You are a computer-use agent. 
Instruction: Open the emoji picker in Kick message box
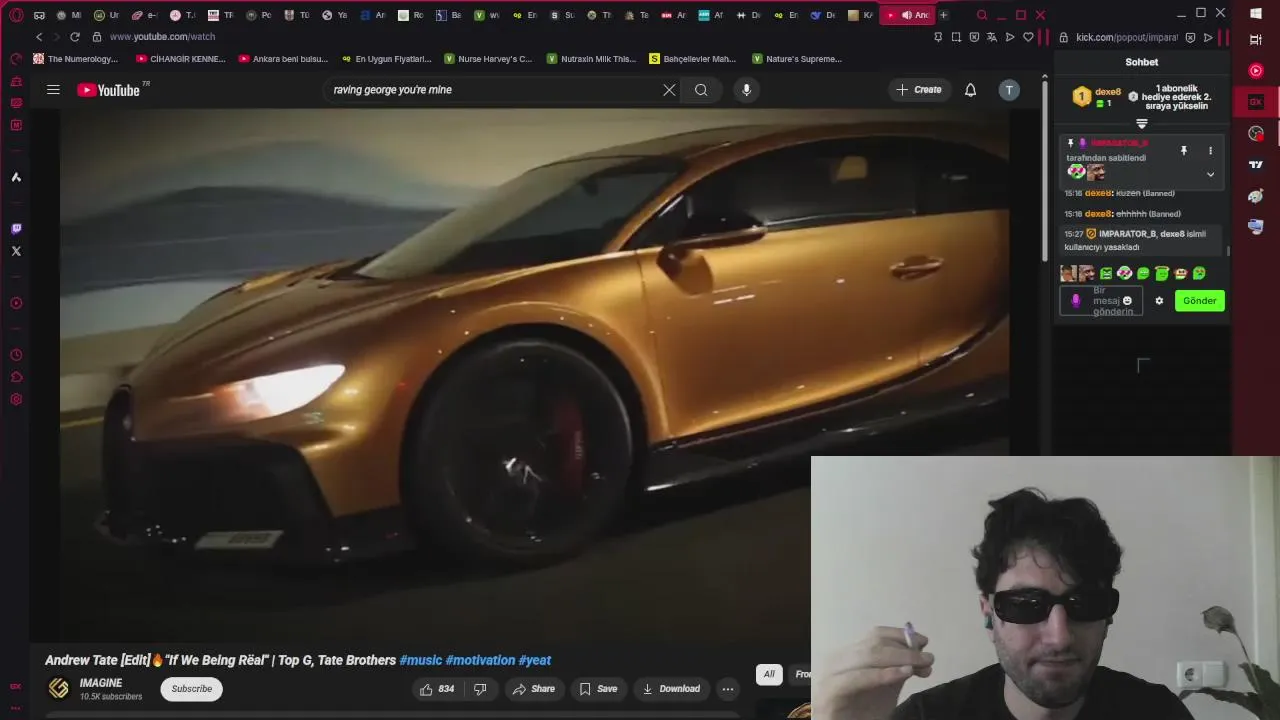tap(1127, 301)
